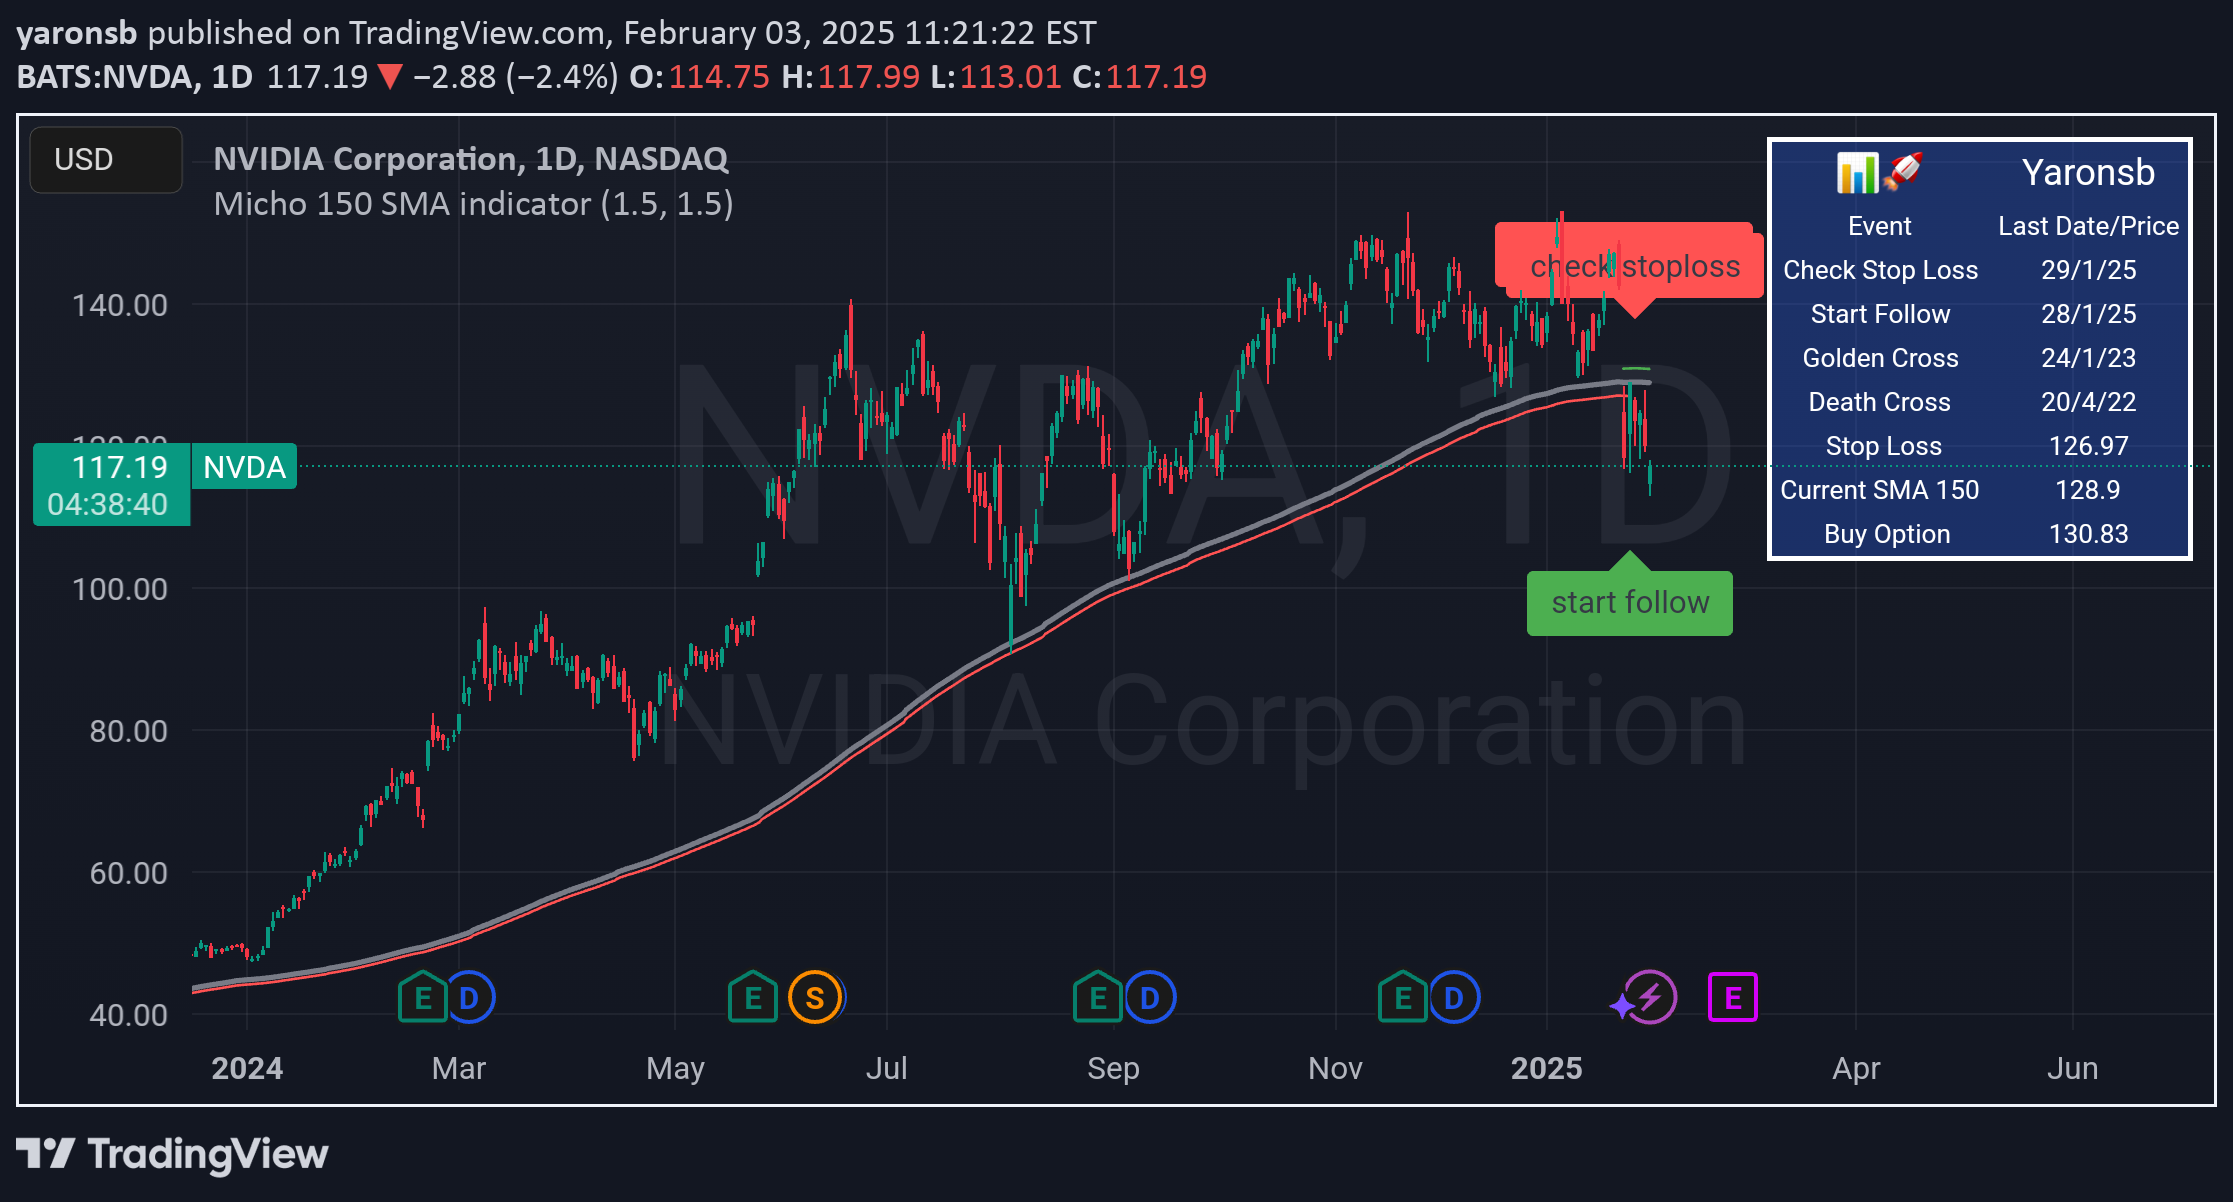Click the 'Sep' time axis label
This screenshot has width=2233, height=1202.
(x=1113, y=1068)
